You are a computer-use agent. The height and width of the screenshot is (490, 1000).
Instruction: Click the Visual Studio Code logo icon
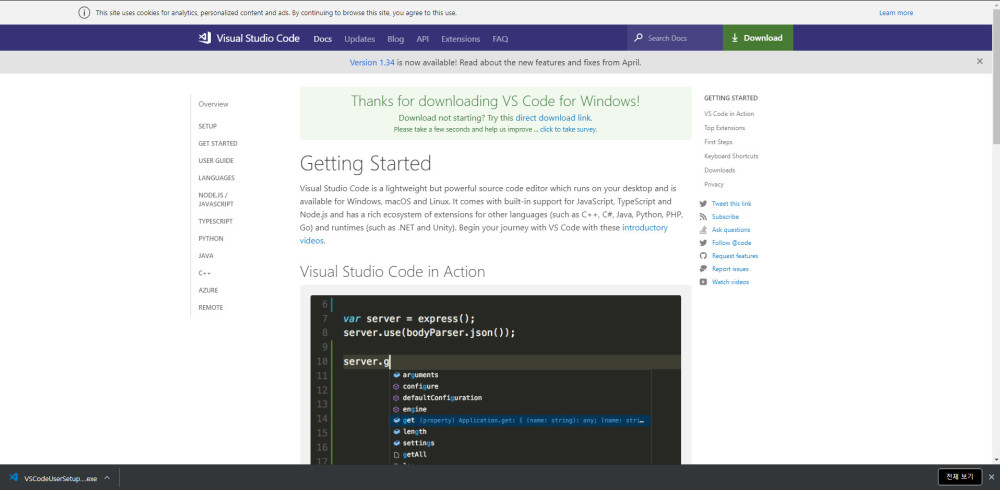coord(205,38)
